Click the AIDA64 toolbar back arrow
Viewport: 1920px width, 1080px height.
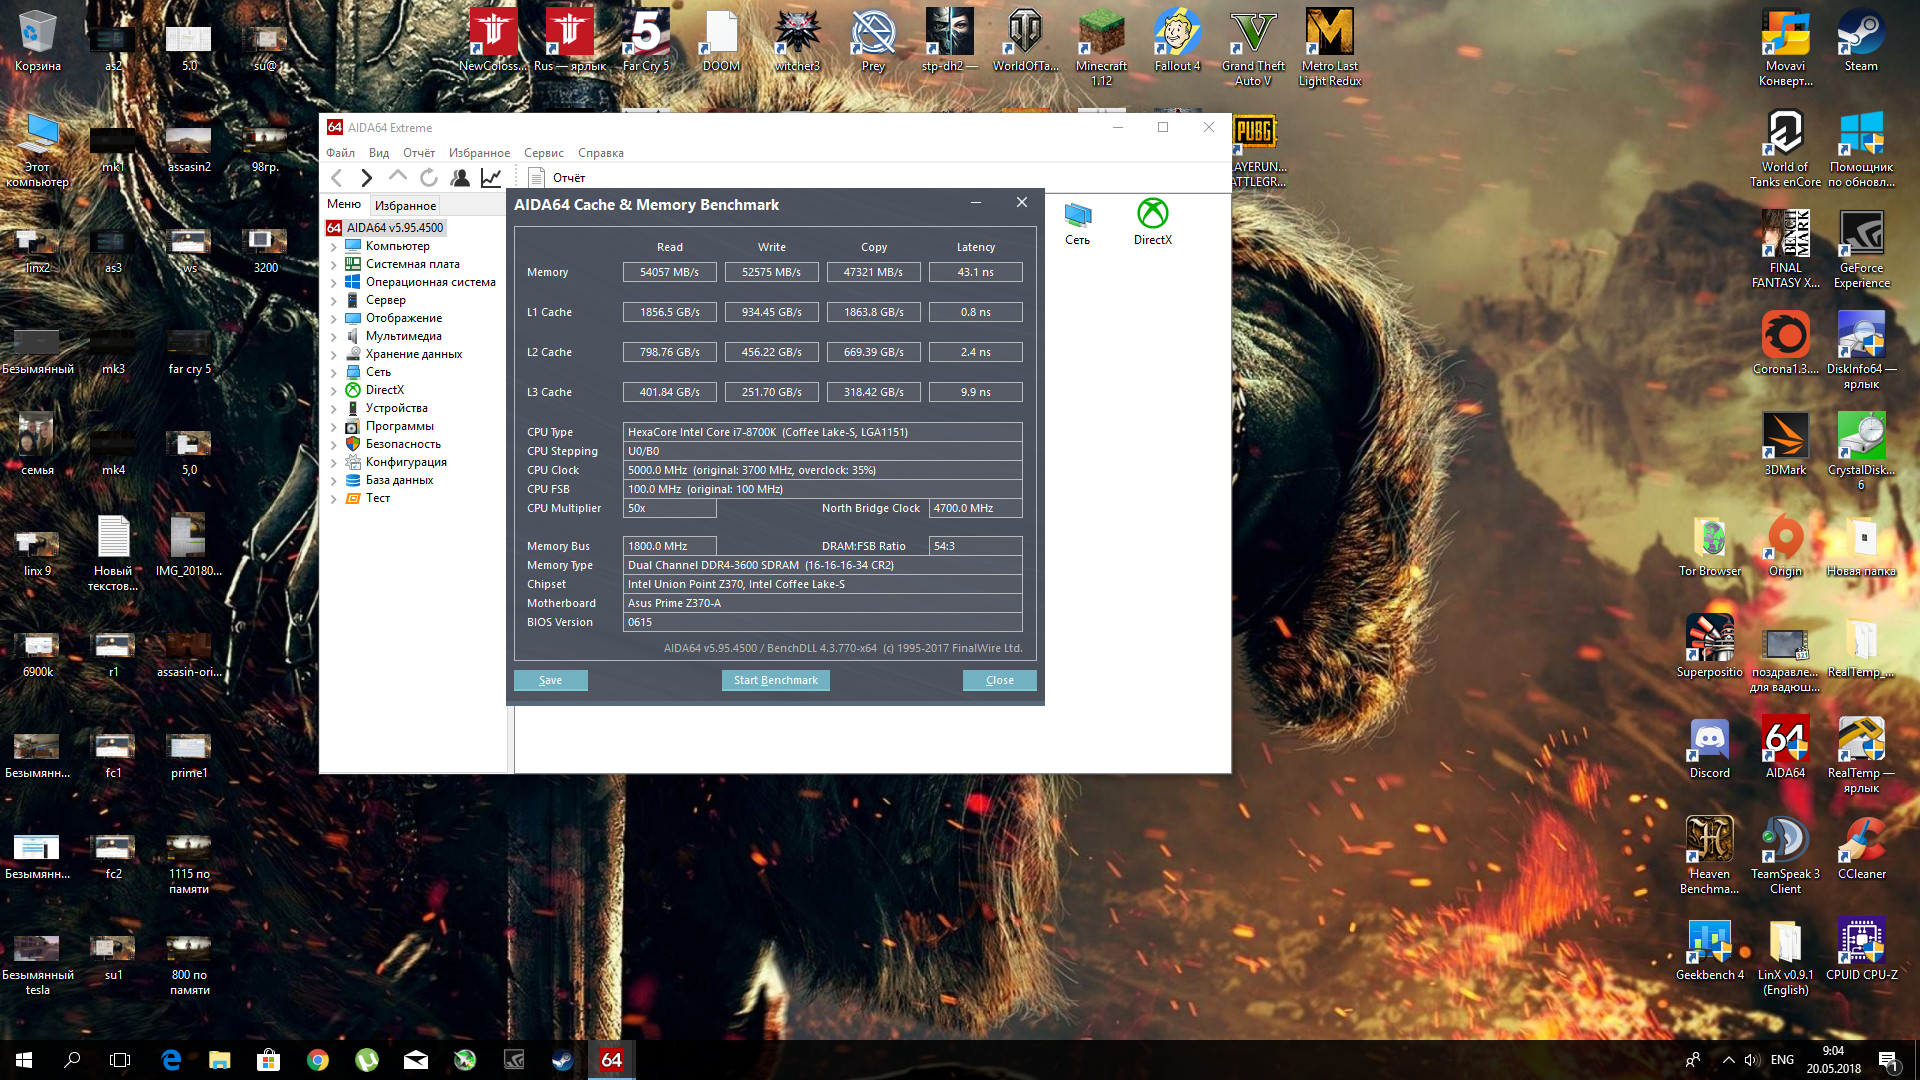[x=337, y=178]
